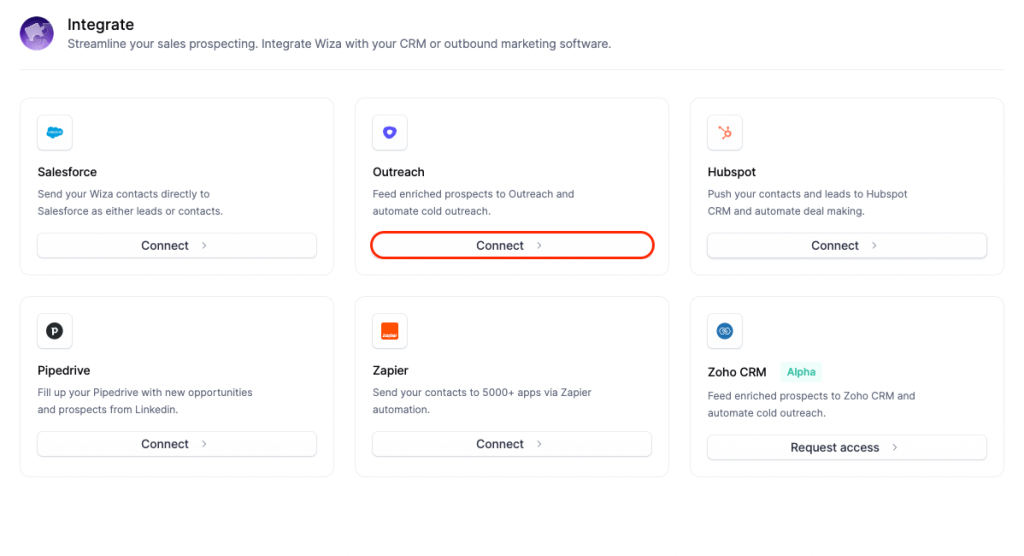Click the Hubspot logo icon
The height and width of the screenshot is (556, 1024).
pos(725,133)
